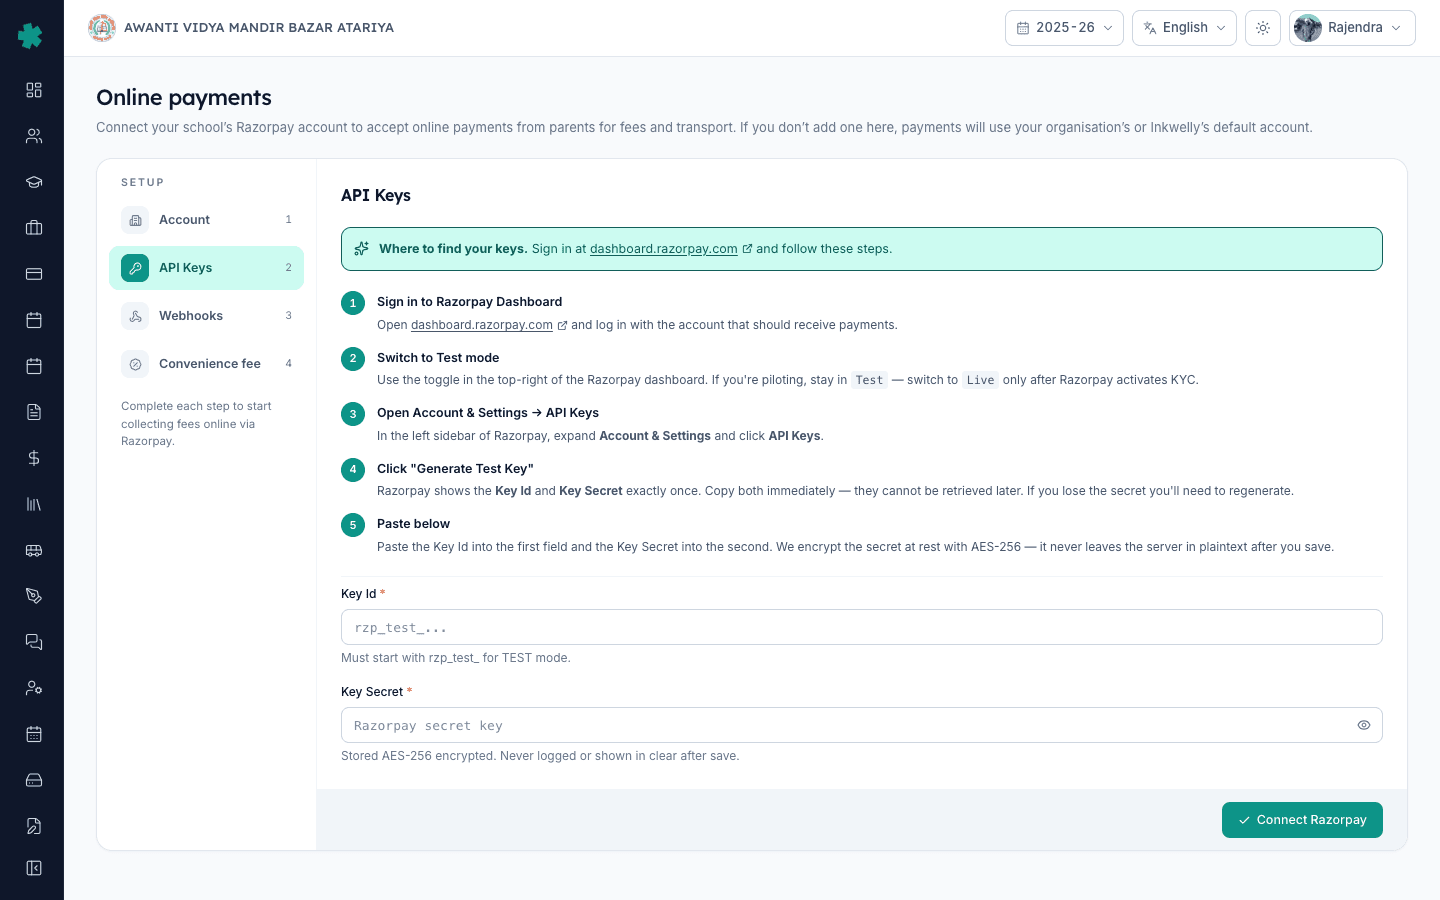Show the Key Secret using eye icon
This screenshot has height=900, width=1440.
tap(1364, 725)
